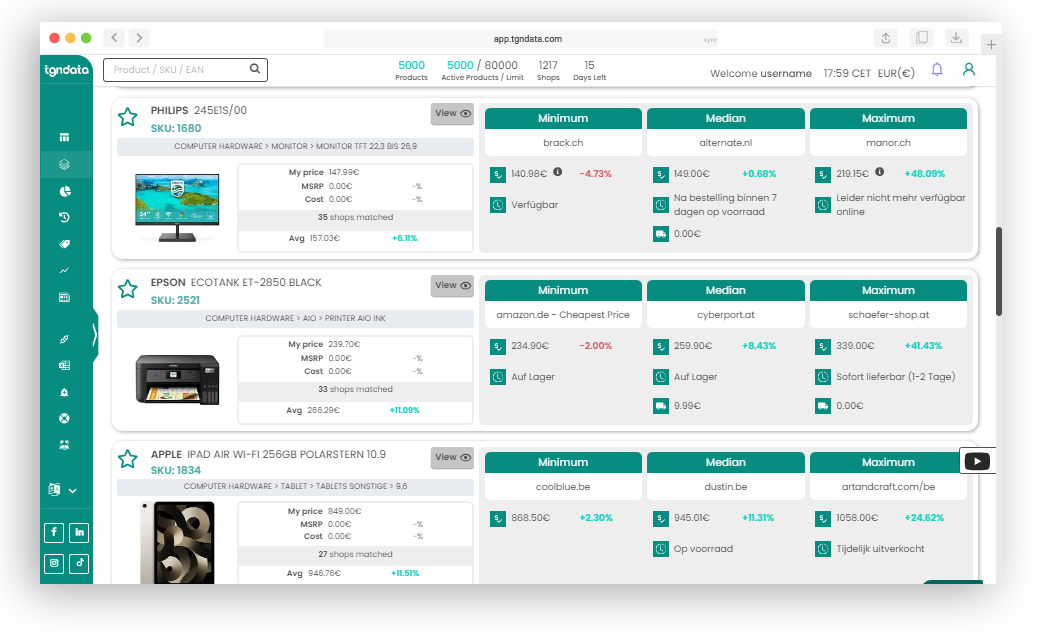Open the brack.ch minimum shop link
This screenshot has width=1041, height=643.
563,143
